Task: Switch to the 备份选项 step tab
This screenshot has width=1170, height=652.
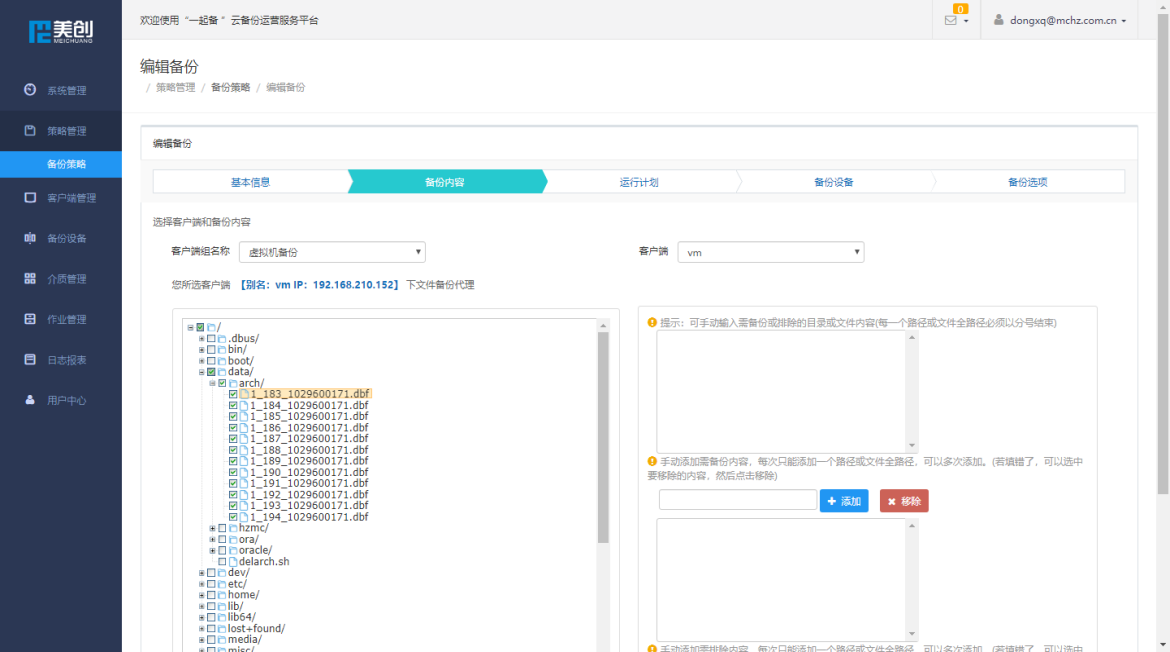Action: (x=1028, y=182)
